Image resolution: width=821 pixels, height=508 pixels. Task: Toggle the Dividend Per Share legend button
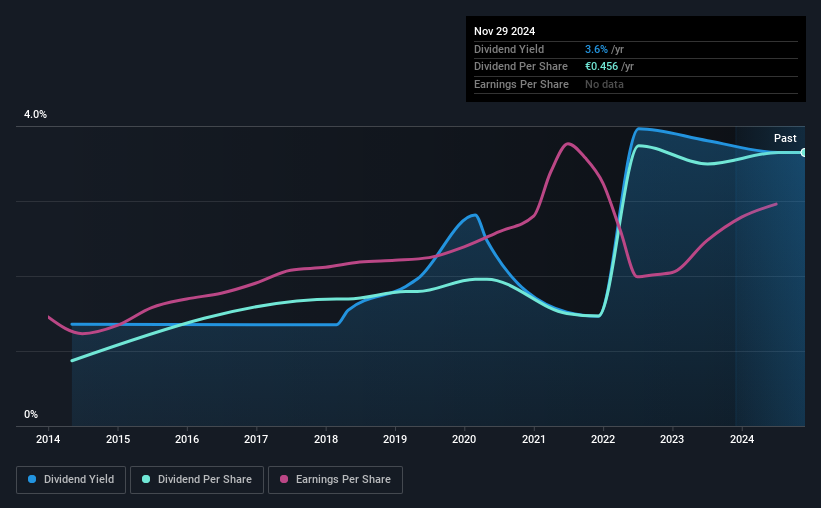coord(197,480)
